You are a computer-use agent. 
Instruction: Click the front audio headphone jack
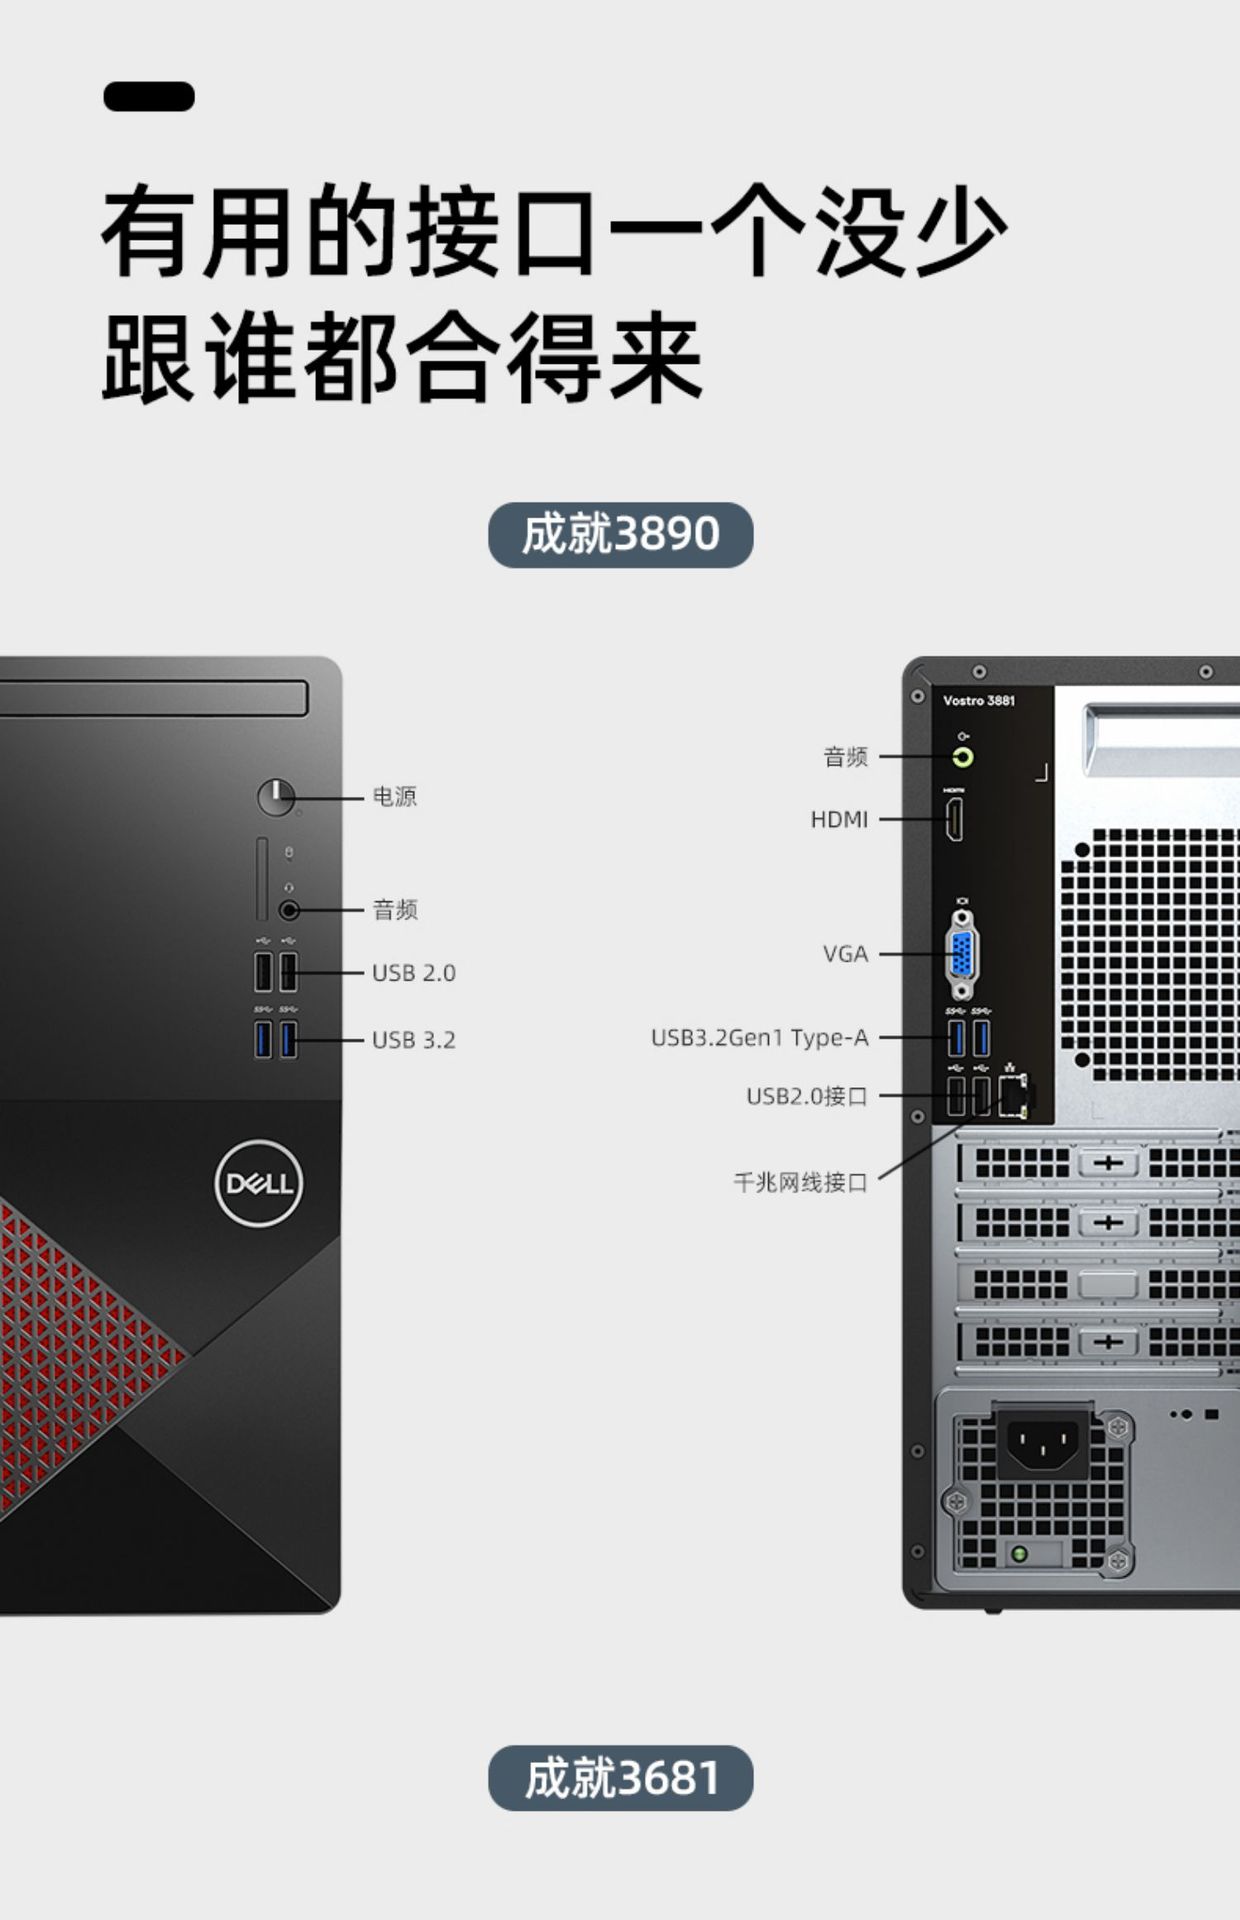[x=290, y=910]
